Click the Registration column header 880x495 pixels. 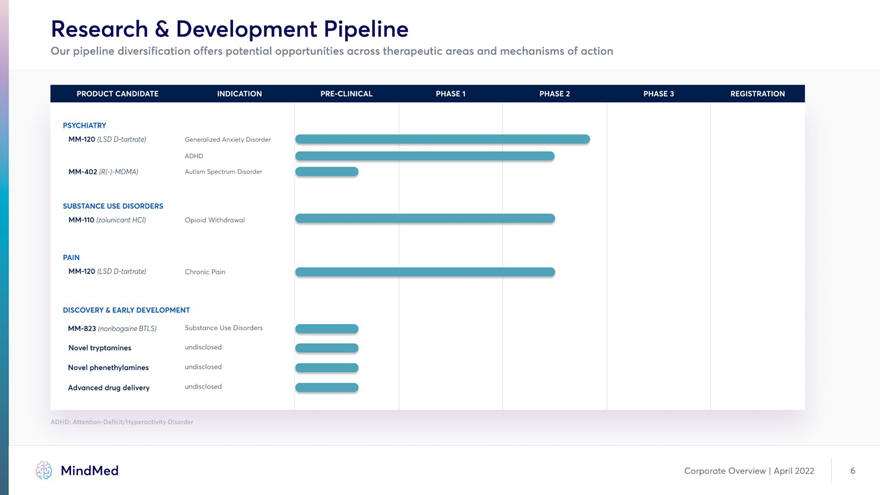[757, 94]
